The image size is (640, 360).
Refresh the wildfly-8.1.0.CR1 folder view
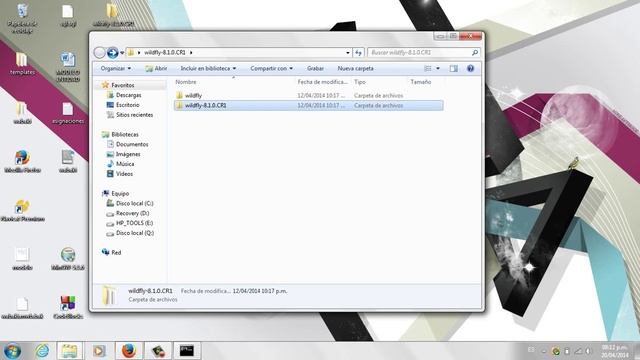(x=358, y=53)
